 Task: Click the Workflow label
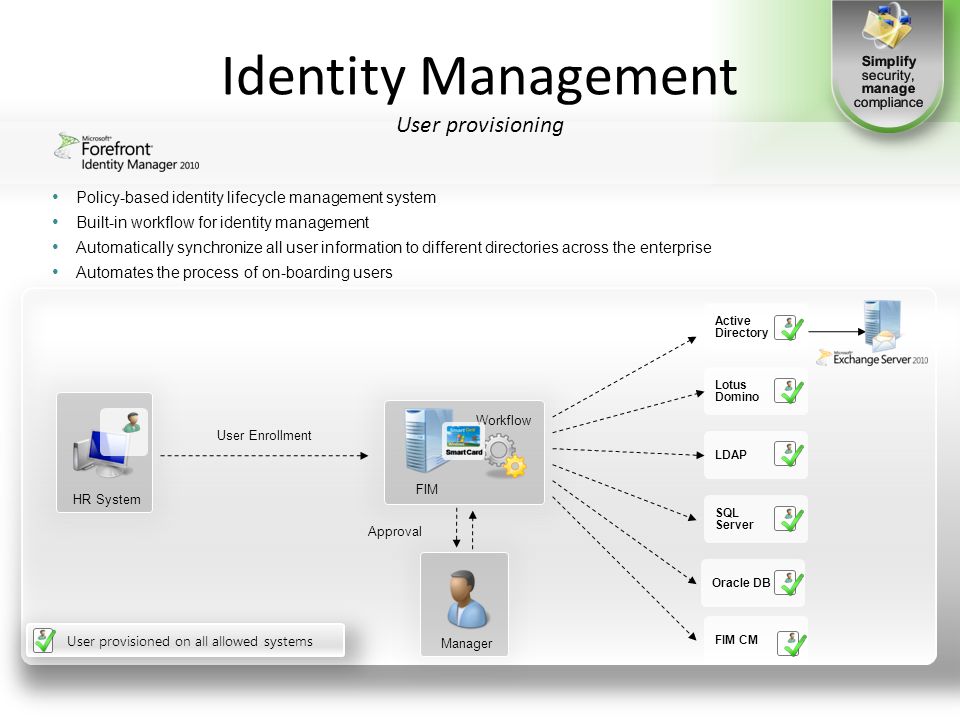pos(504,420)
